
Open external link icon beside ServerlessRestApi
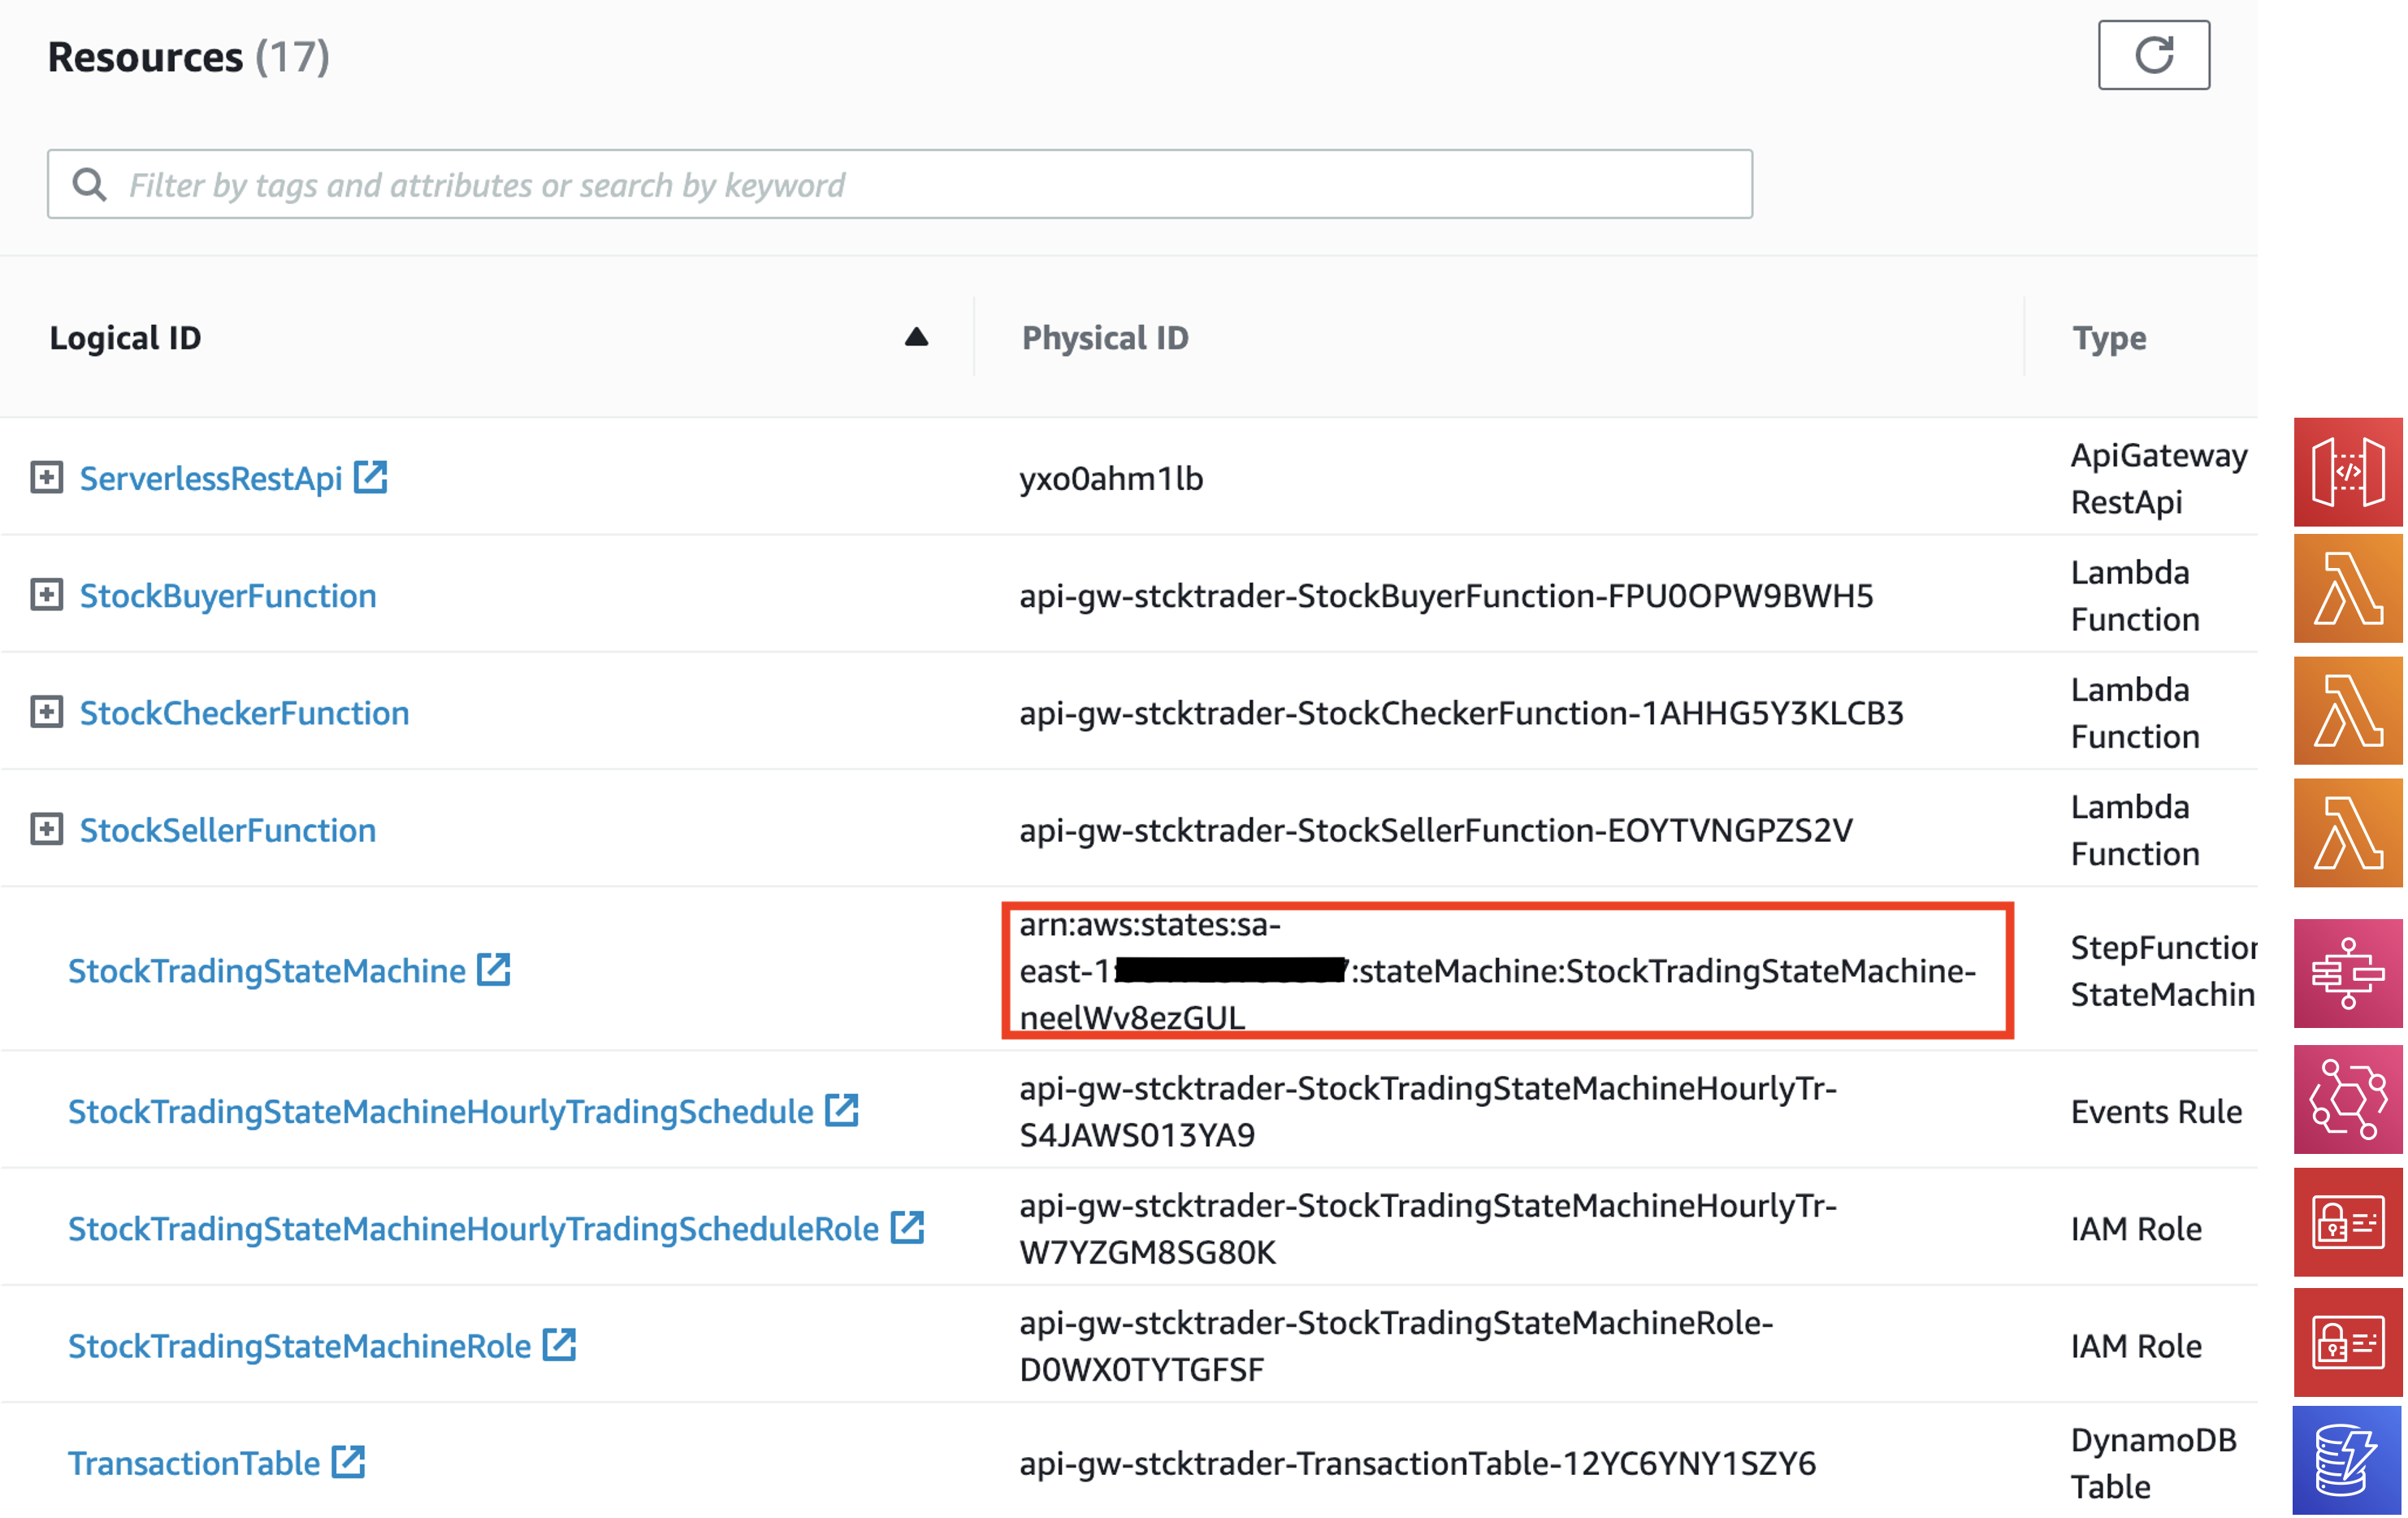tap(370, 477)
